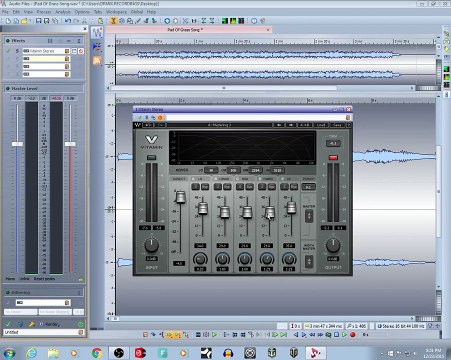This screenshot has height=360, width=451.
Task: Select the orange RSS podcast workspace icon
Action: coord(97,60)
